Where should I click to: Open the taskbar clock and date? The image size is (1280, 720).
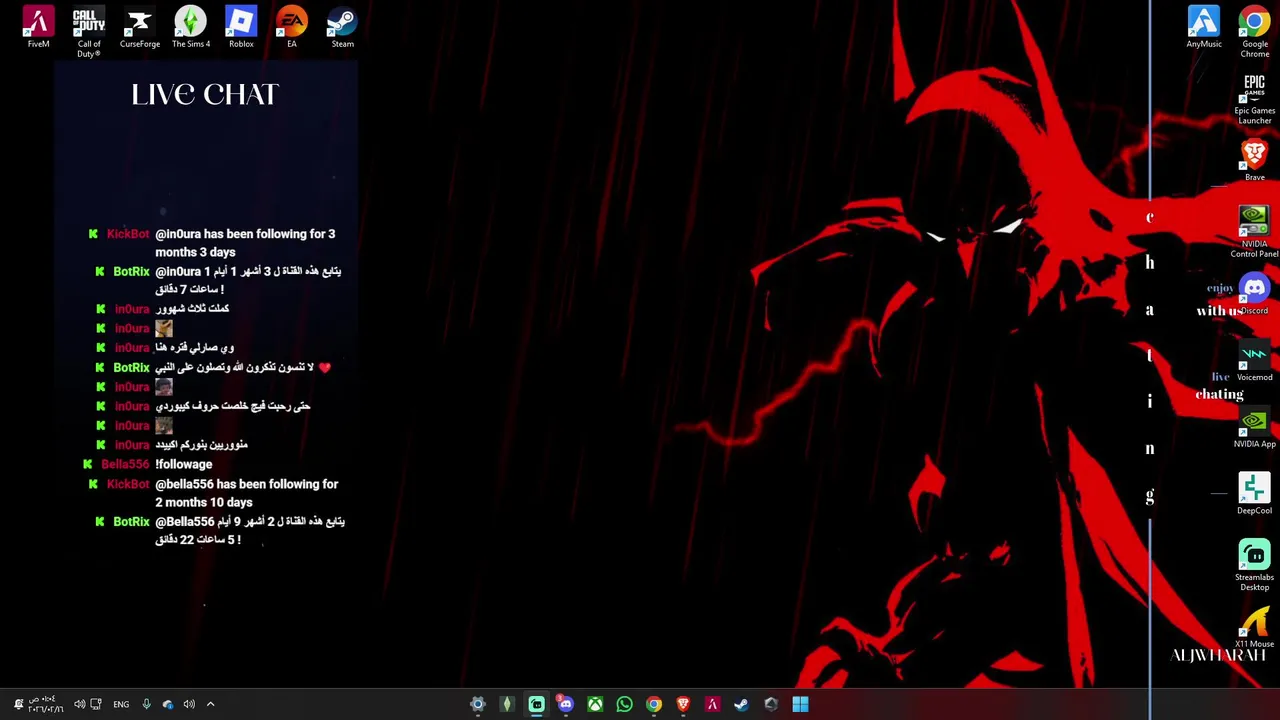pos(46,704)
